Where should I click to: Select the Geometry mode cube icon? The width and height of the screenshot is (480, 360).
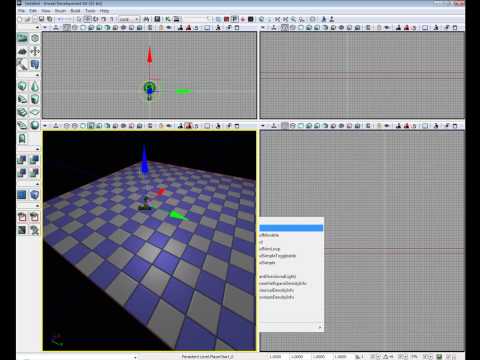[35, 38]
